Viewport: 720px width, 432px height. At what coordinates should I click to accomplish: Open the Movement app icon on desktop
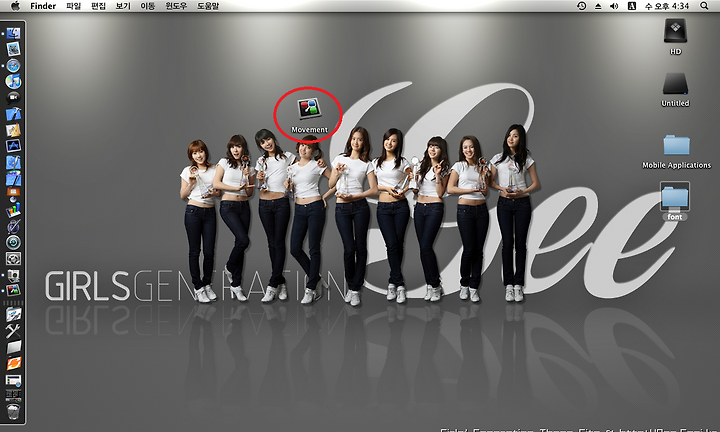(x=309, y=108)
